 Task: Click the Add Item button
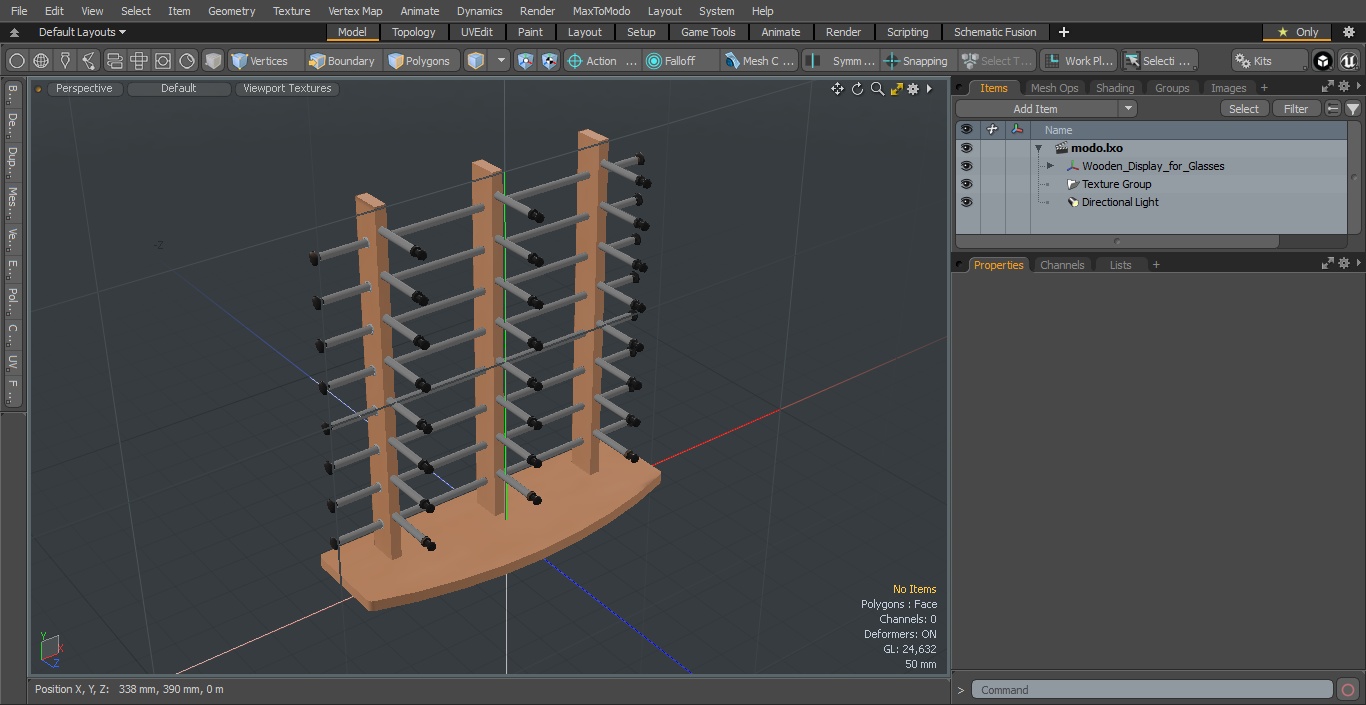pos(1036,109)
